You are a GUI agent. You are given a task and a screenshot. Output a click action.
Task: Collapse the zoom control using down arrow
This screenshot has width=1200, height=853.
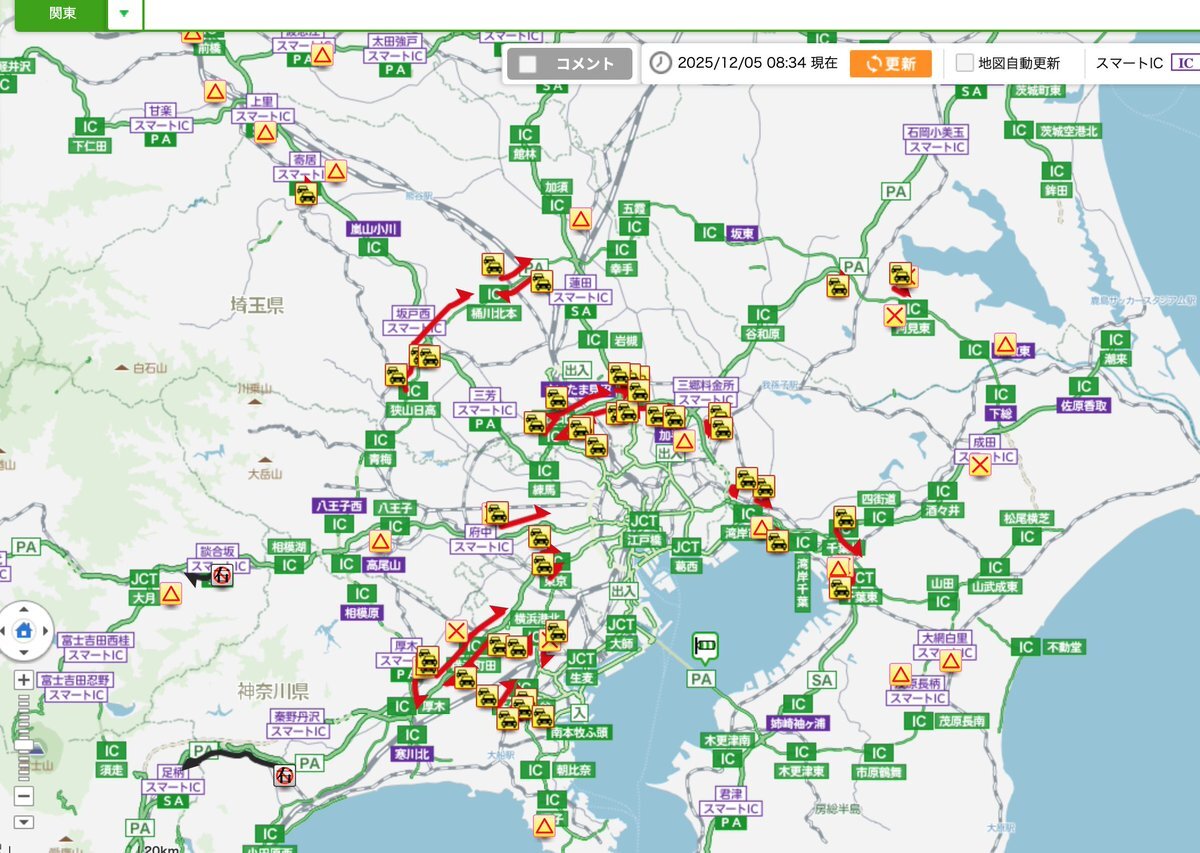point(25,822)
